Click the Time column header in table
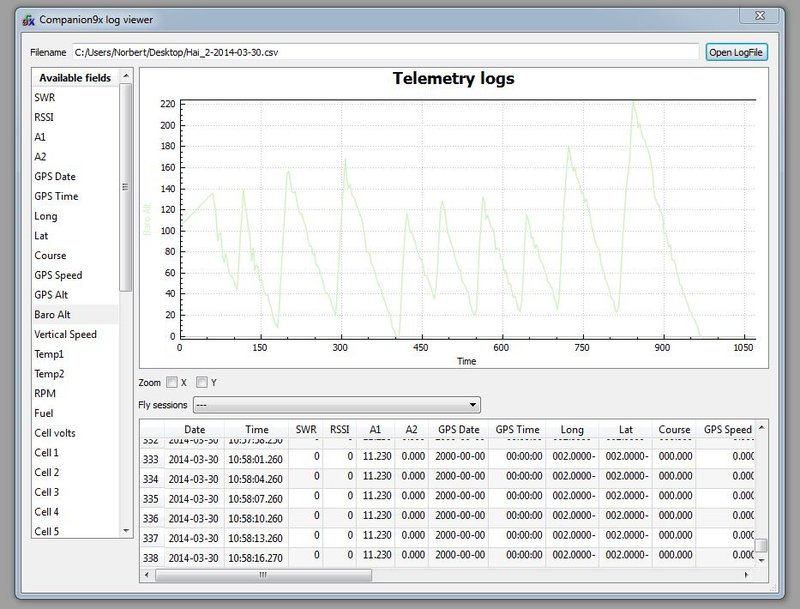The width and height of the screenshot is (800, 609). (257, 429)
